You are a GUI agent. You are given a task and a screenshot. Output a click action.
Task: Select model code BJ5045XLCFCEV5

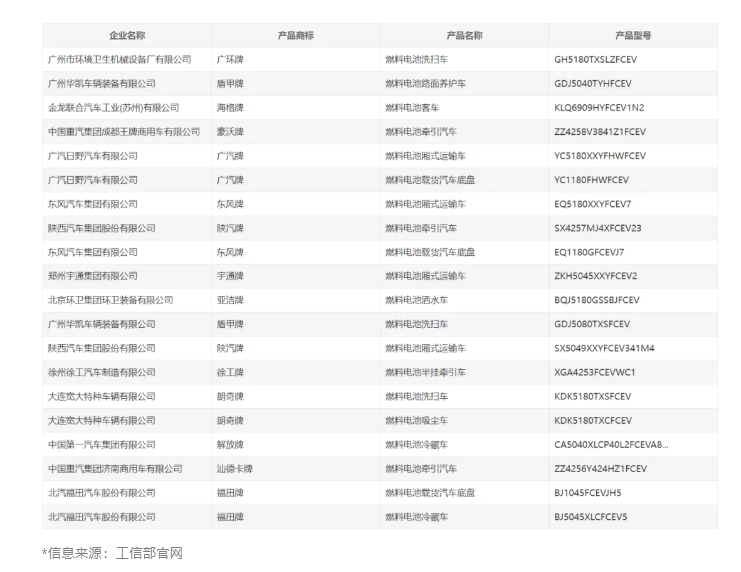click(591, 517)
